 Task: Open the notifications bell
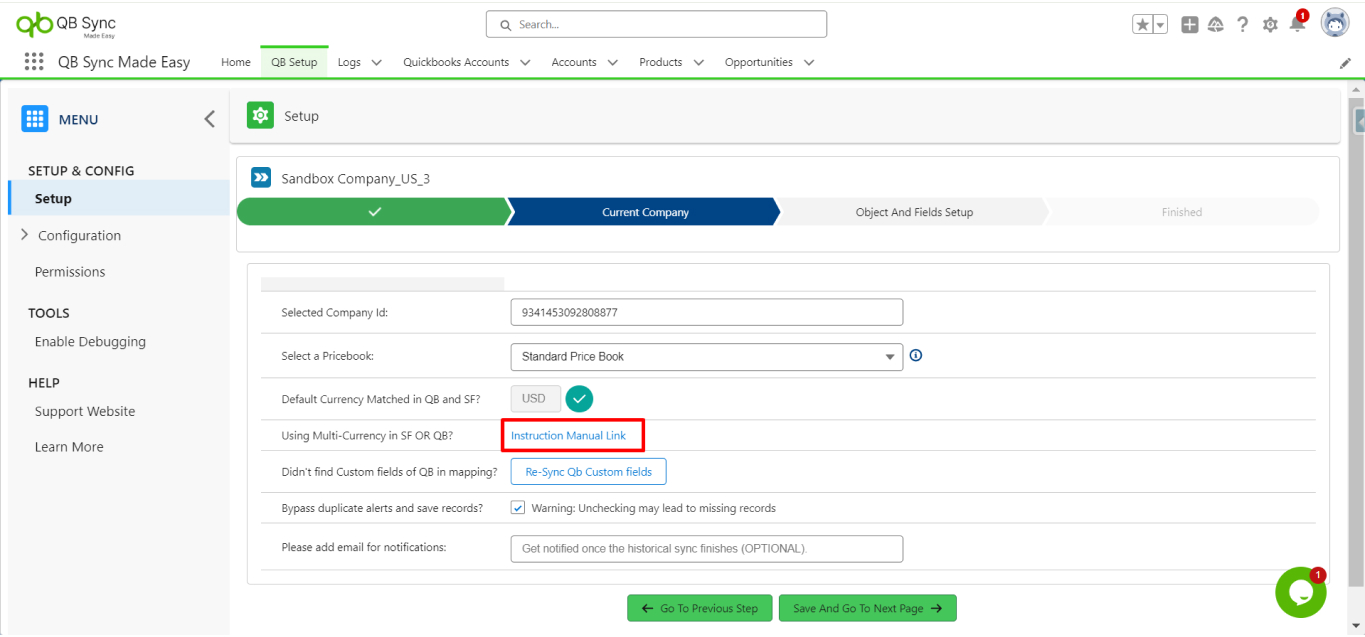coord(1298,23)
